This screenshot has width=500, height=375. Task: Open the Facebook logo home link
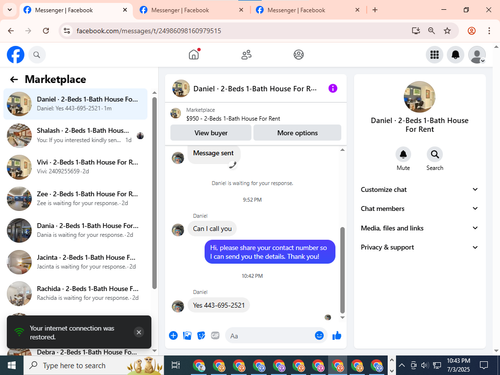click(15, 55)
